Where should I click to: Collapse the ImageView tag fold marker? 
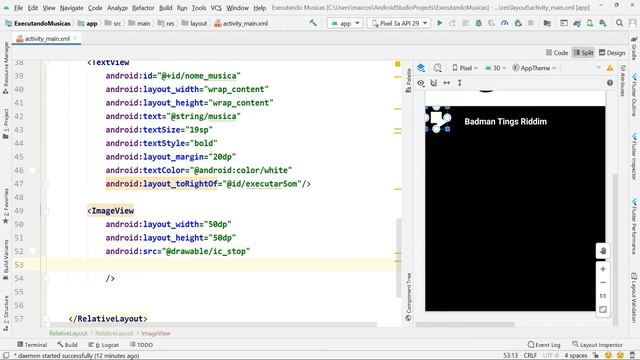(46, 211)
